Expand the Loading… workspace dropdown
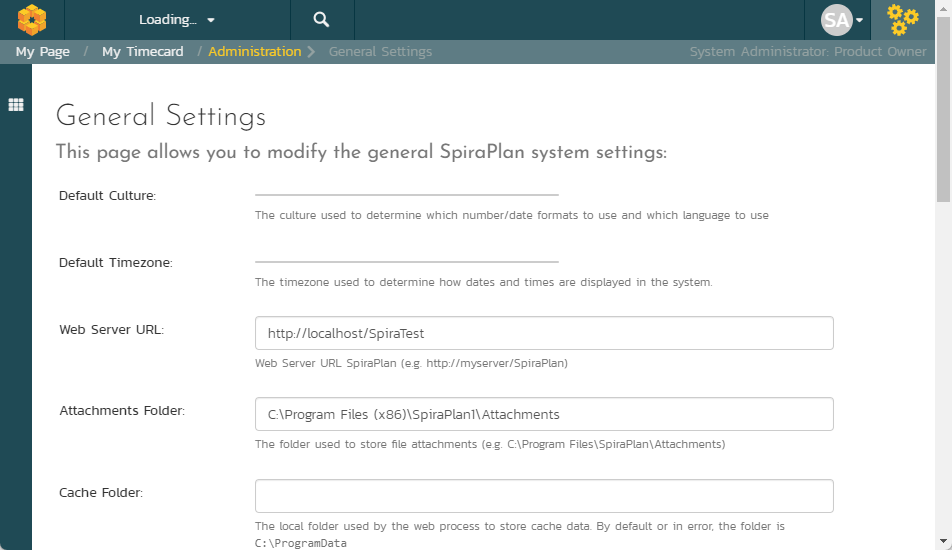Image resolution: width=952 pixels, height=550 pixels. [x=177, y=19]
